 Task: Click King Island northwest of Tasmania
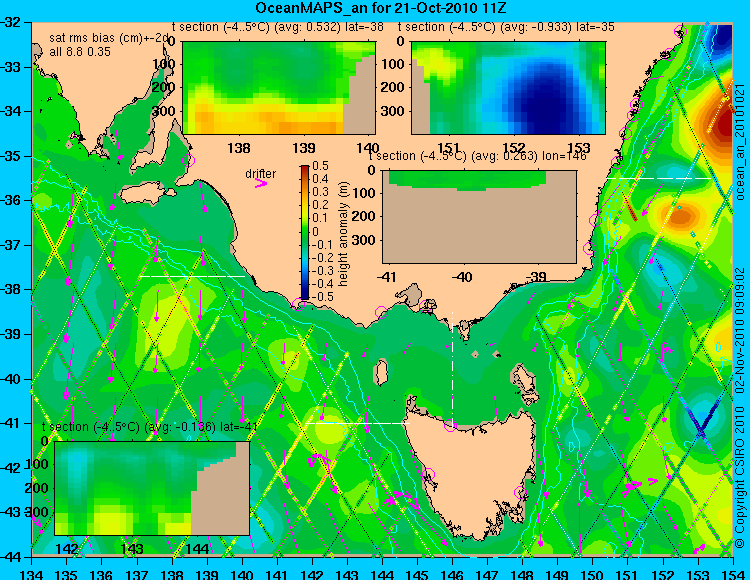coord(381,372)
